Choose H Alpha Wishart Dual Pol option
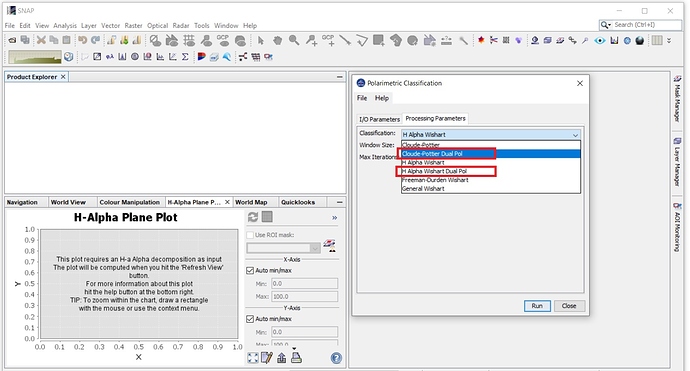 pos(491,171)
